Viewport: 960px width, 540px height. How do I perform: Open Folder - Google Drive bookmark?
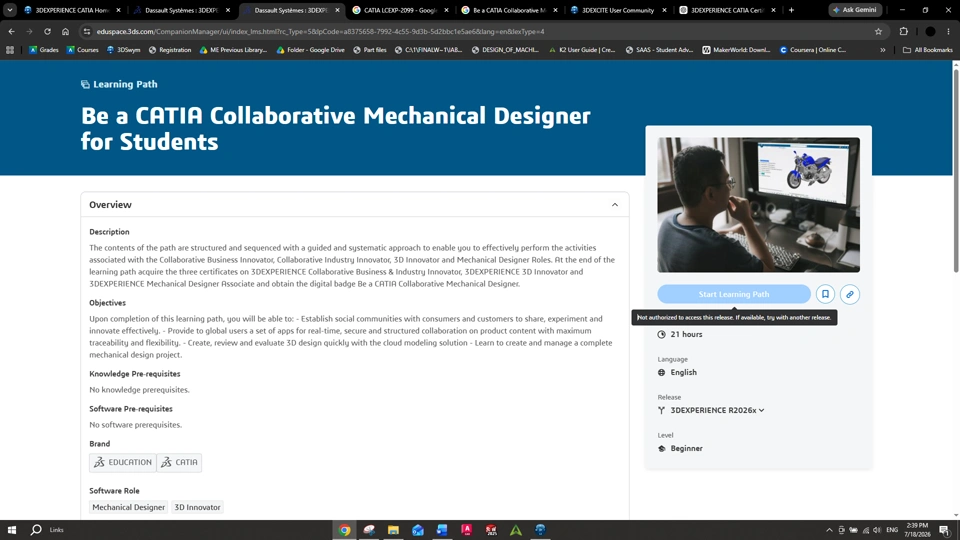(x=310, y=50)
